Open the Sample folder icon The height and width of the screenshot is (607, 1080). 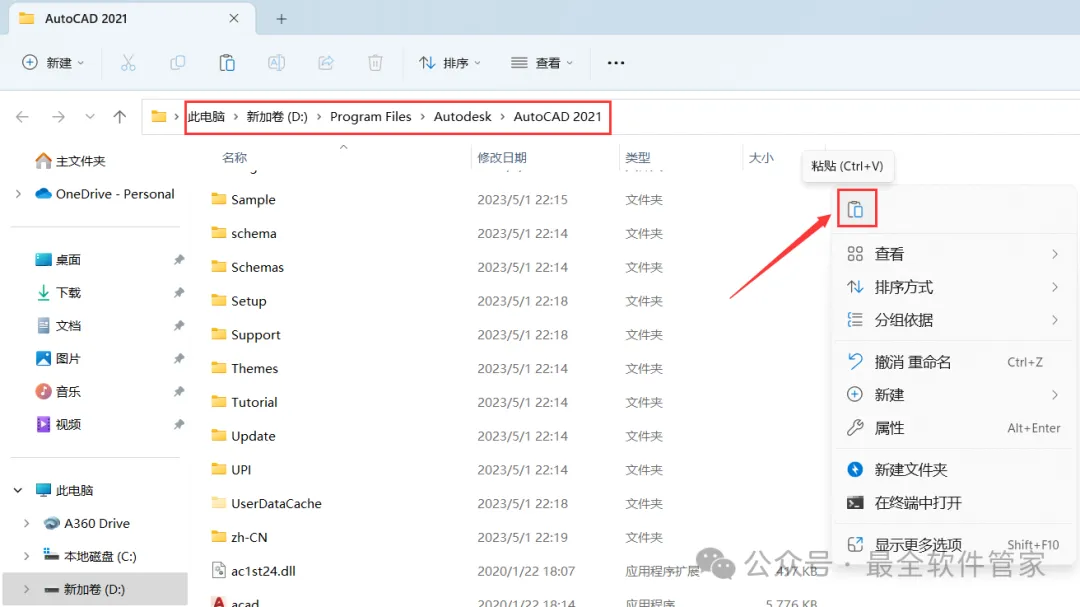[219, 199]
